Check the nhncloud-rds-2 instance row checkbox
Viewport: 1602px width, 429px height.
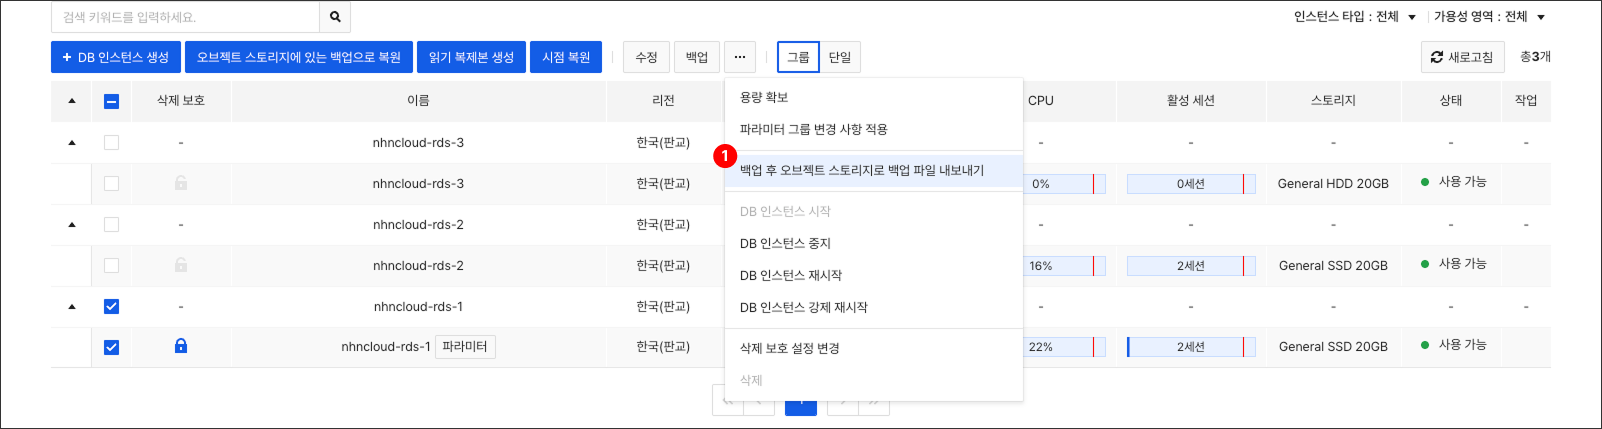click(111, 266)
